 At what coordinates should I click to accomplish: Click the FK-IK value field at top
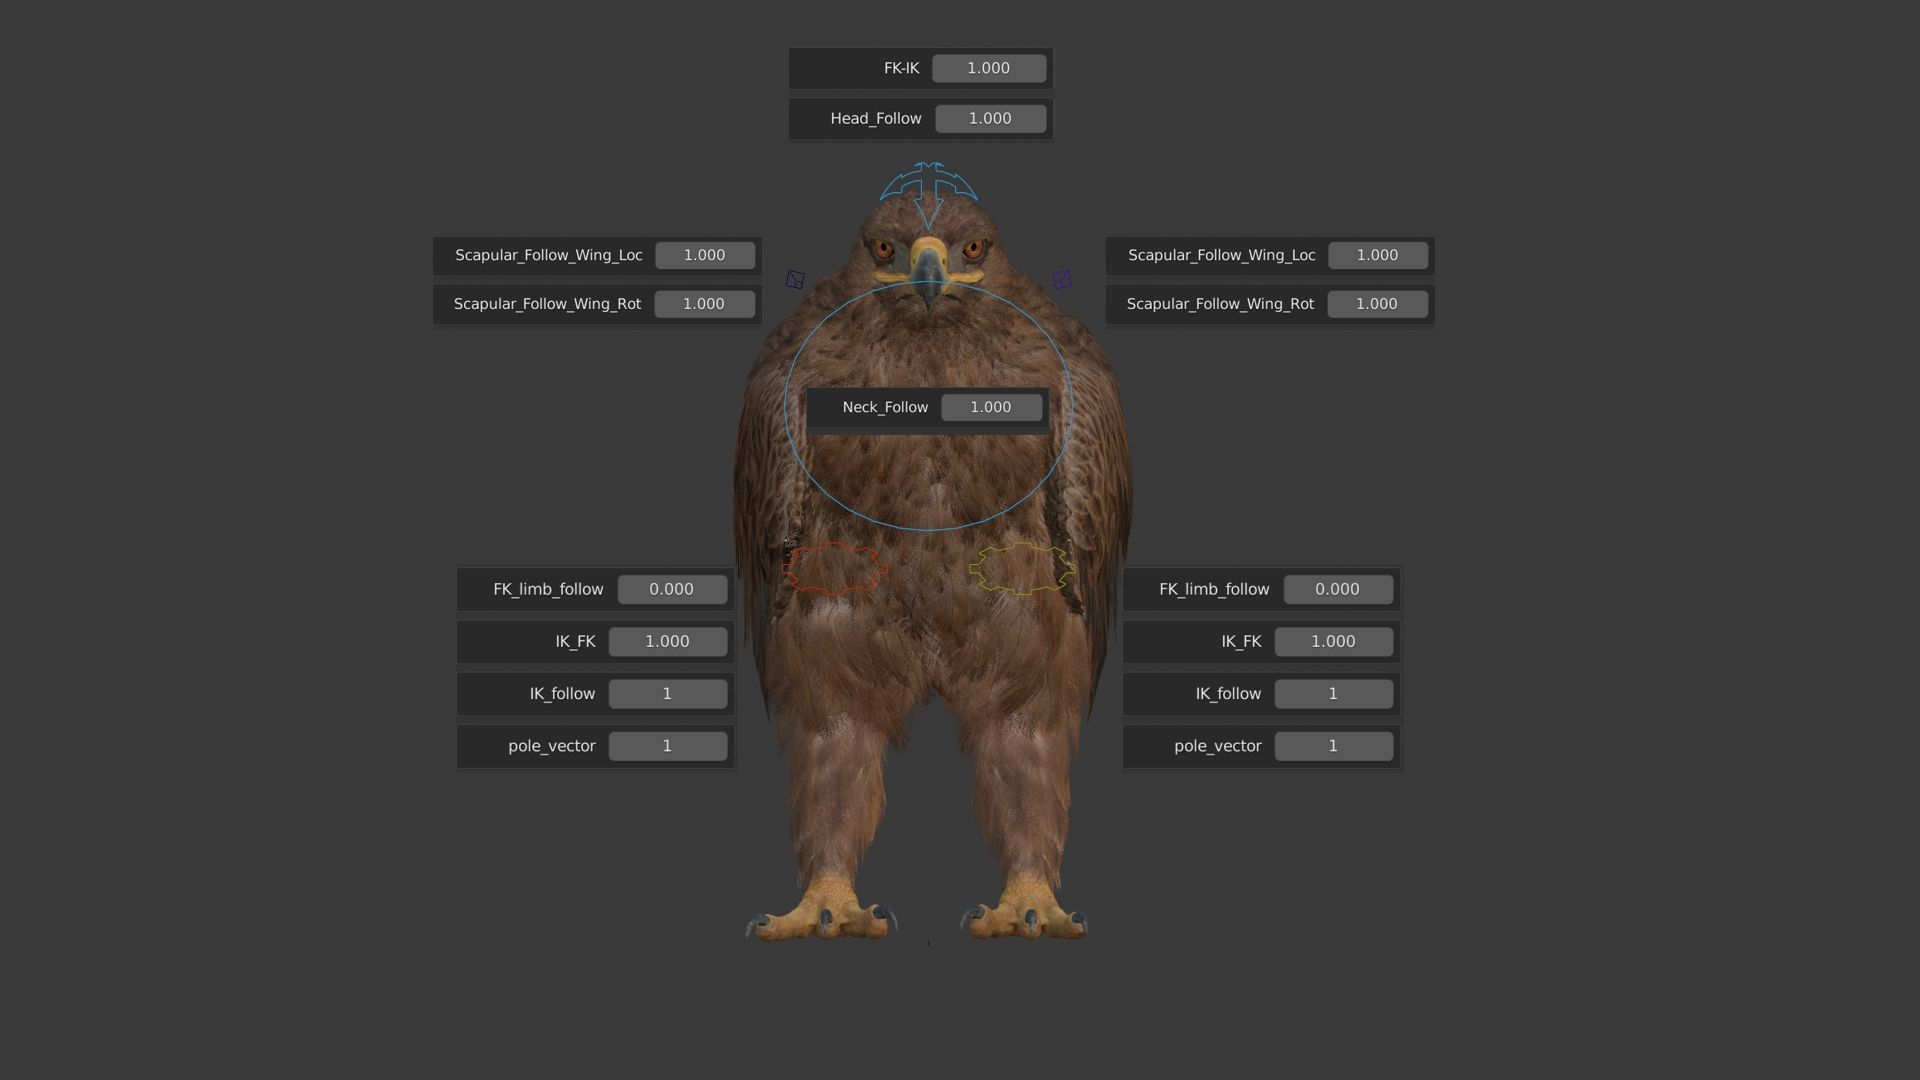click(x=988, y=68)
